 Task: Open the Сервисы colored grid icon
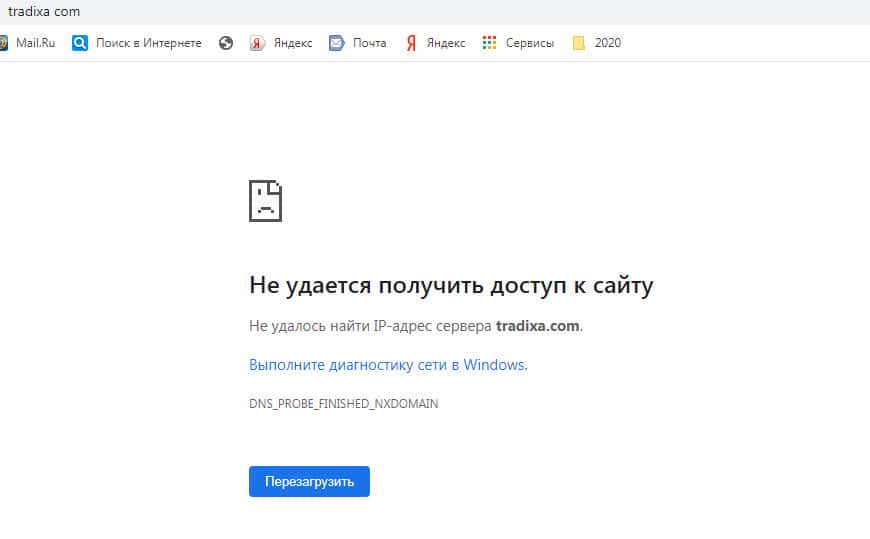pos(489,43)
